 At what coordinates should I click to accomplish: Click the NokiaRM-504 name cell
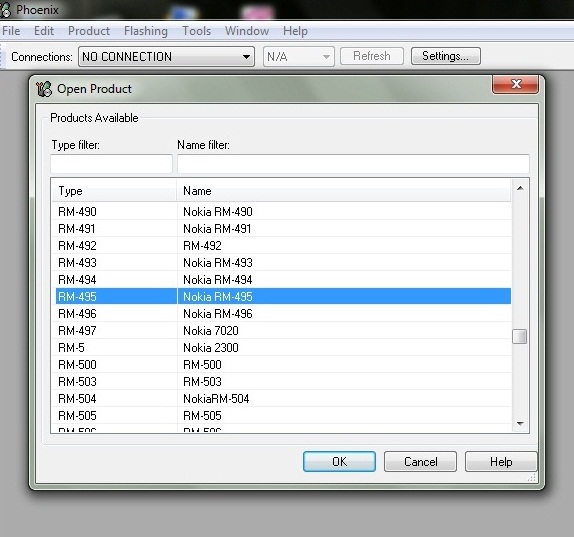point(216,399)
